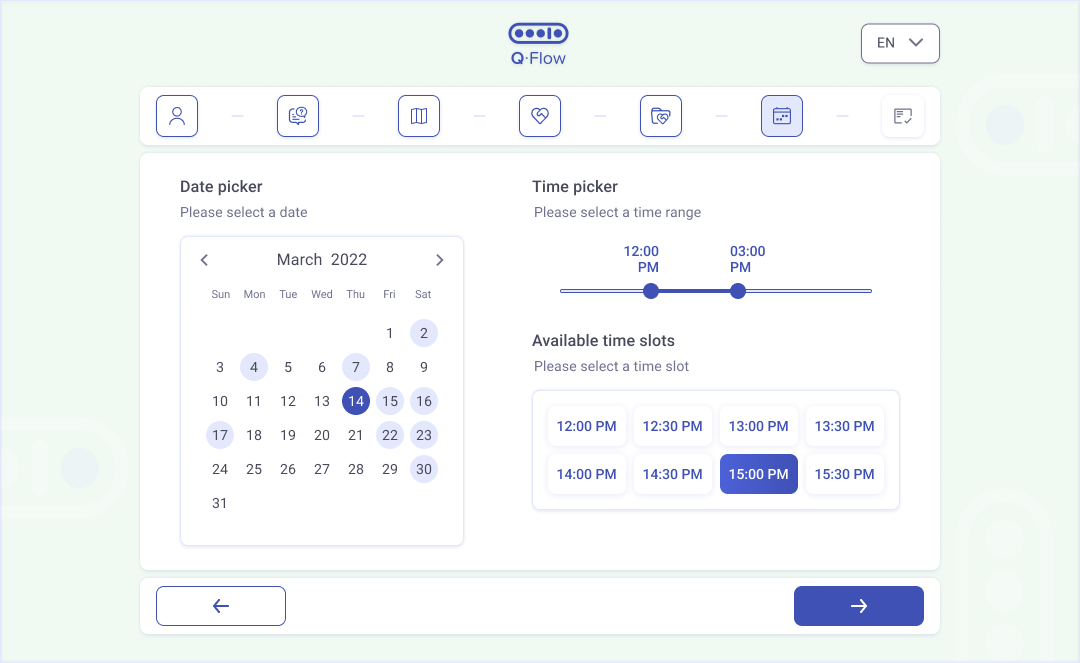Viewport: 1080px width, 663px height.
Task: Go to previous month in calendar
Action: point(204,260)
